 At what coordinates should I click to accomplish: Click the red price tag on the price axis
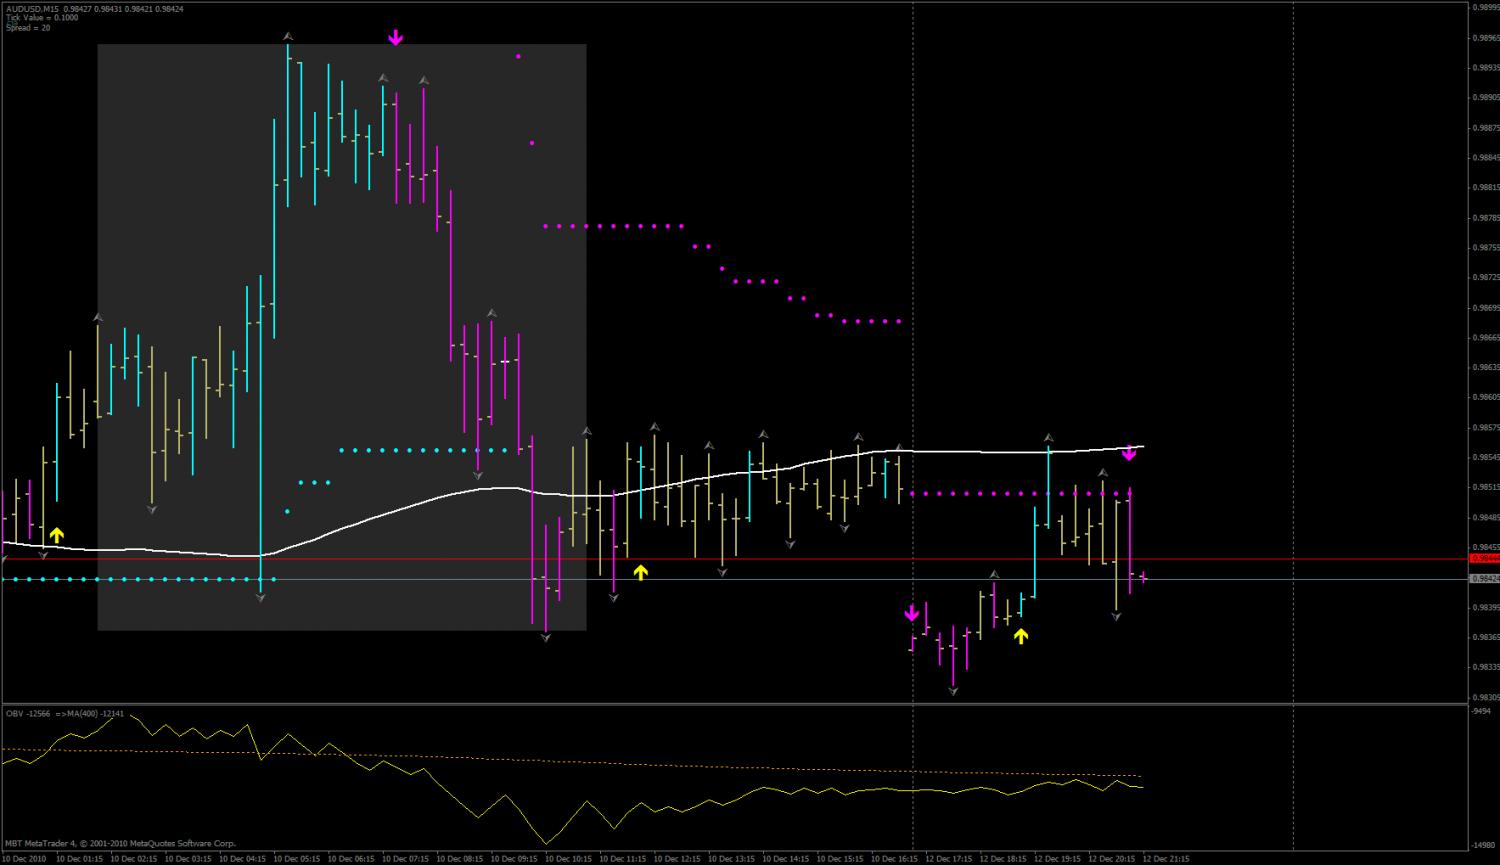coord(1484,558)
